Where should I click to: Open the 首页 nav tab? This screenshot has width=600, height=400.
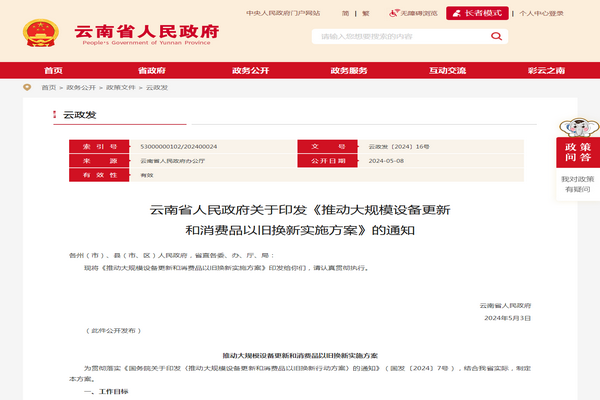point(53,71)
